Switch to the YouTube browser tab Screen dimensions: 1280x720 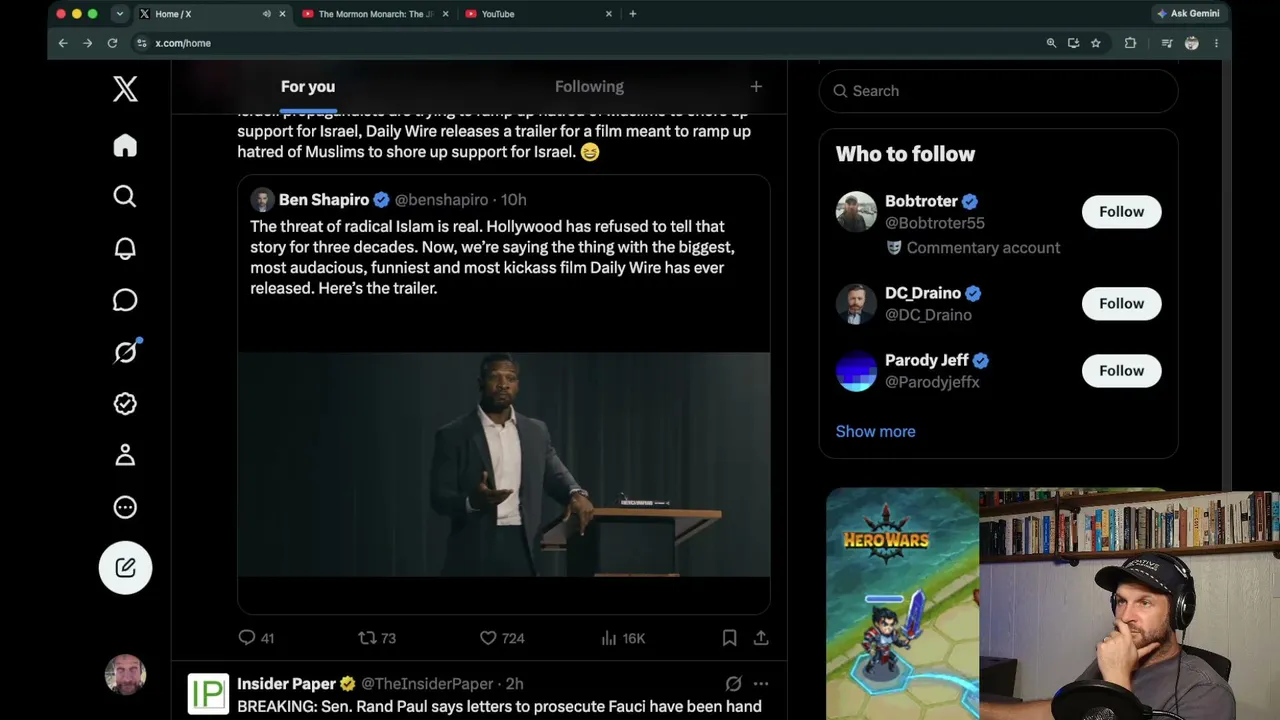(x=540, y=14)
